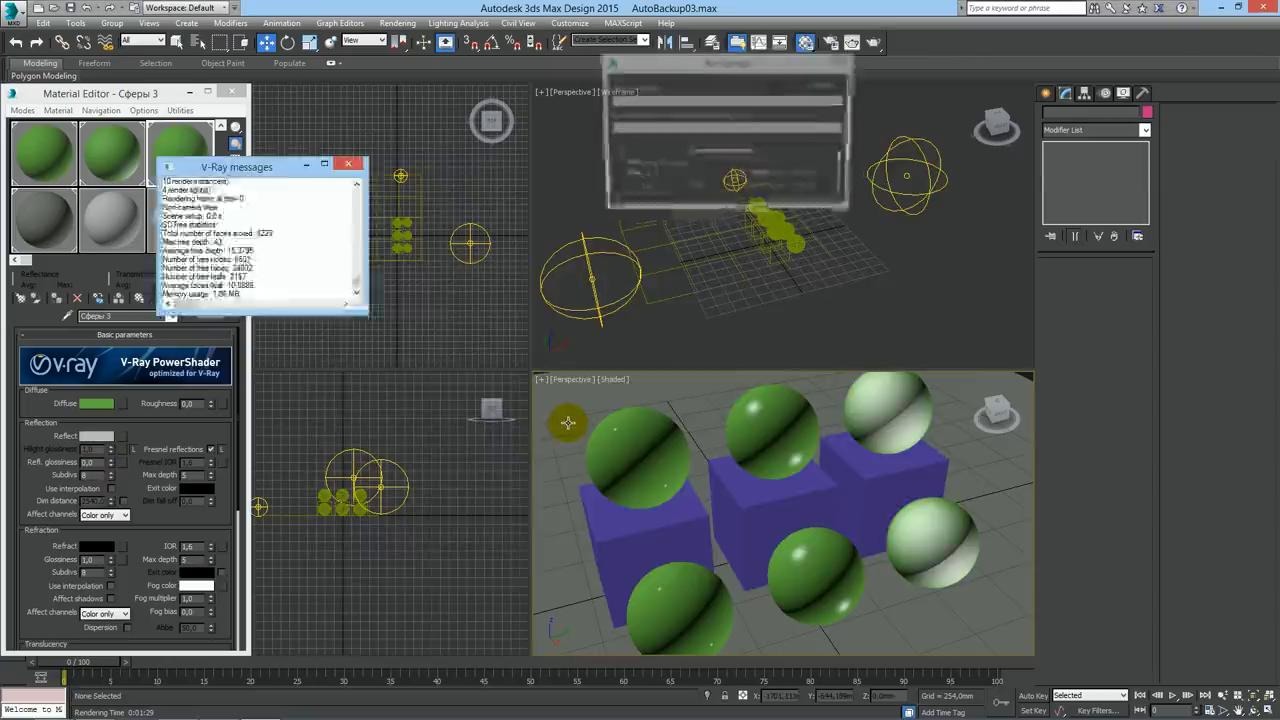This screenshot has height=720, width=1280.
Task: Select the Select and Link tool
Action: point(62,42)
